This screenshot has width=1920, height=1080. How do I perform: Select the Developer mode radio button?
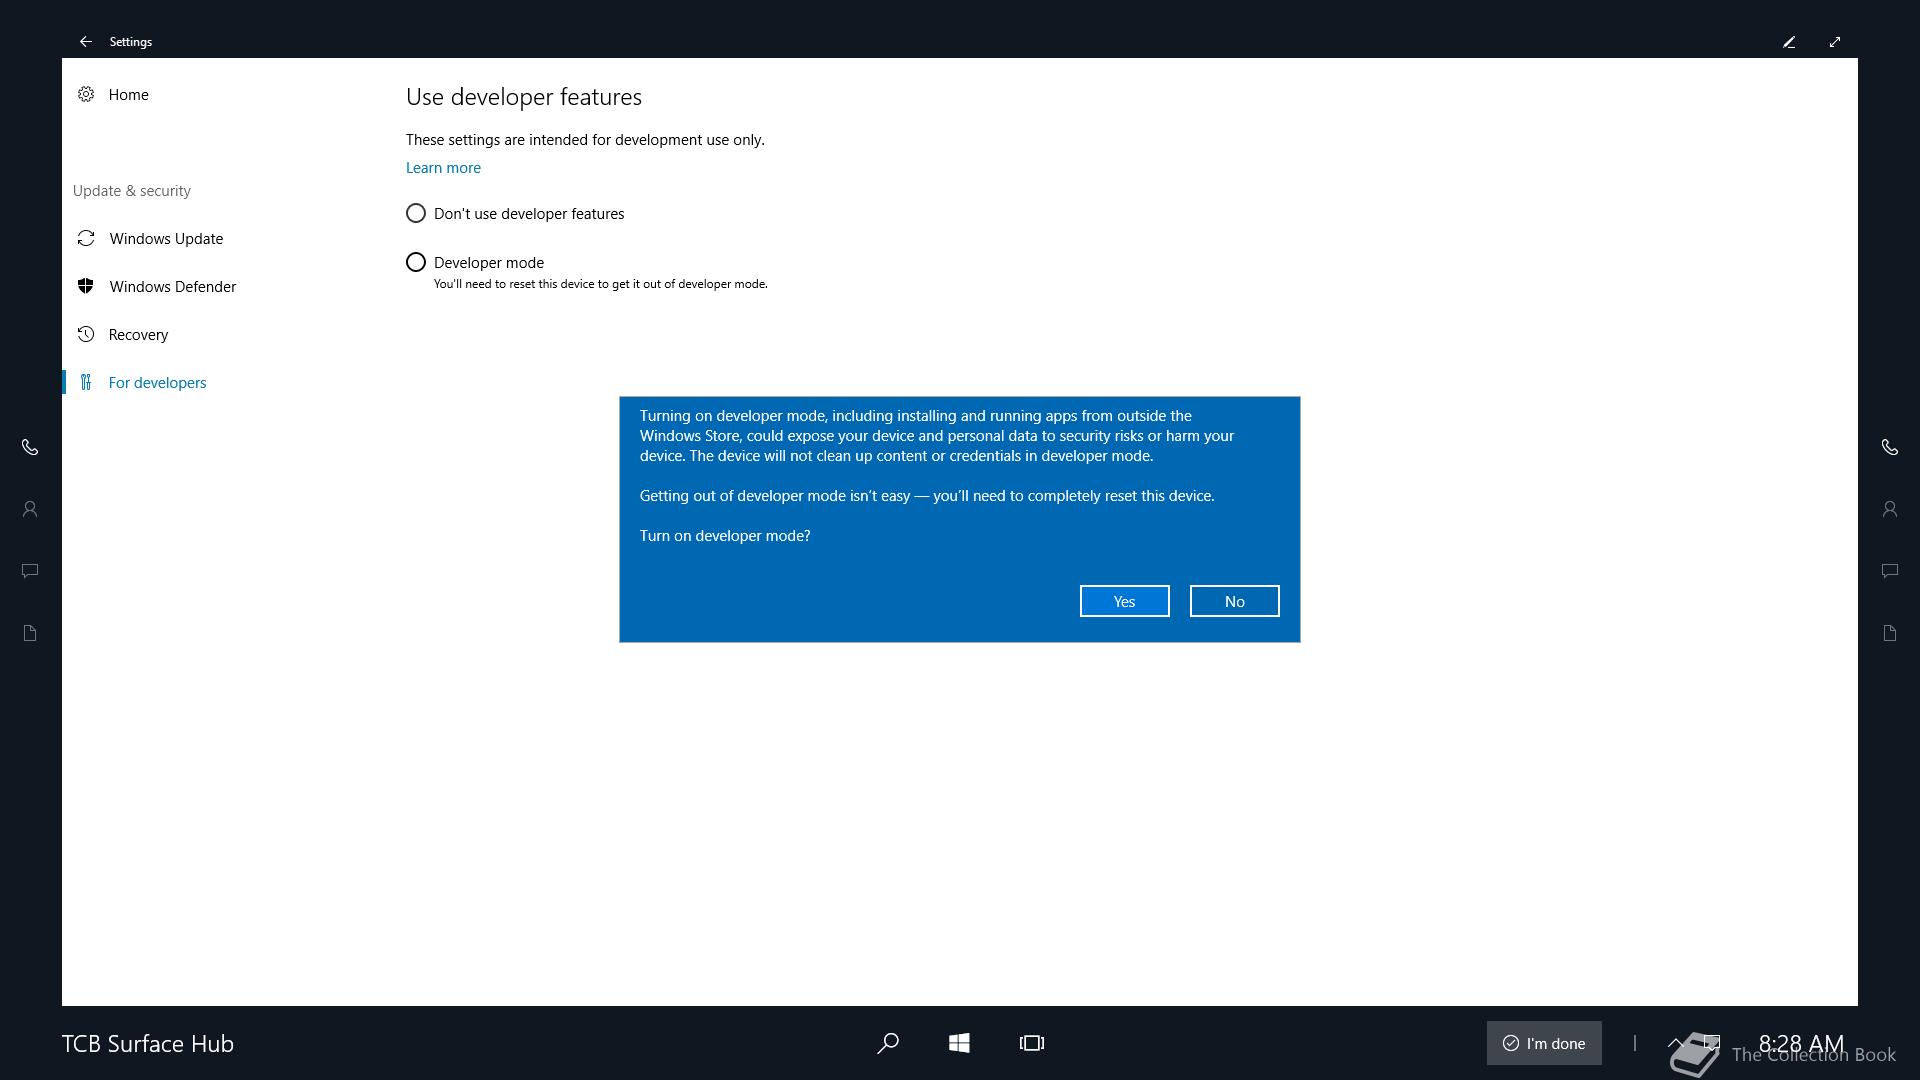click(416, 262)
